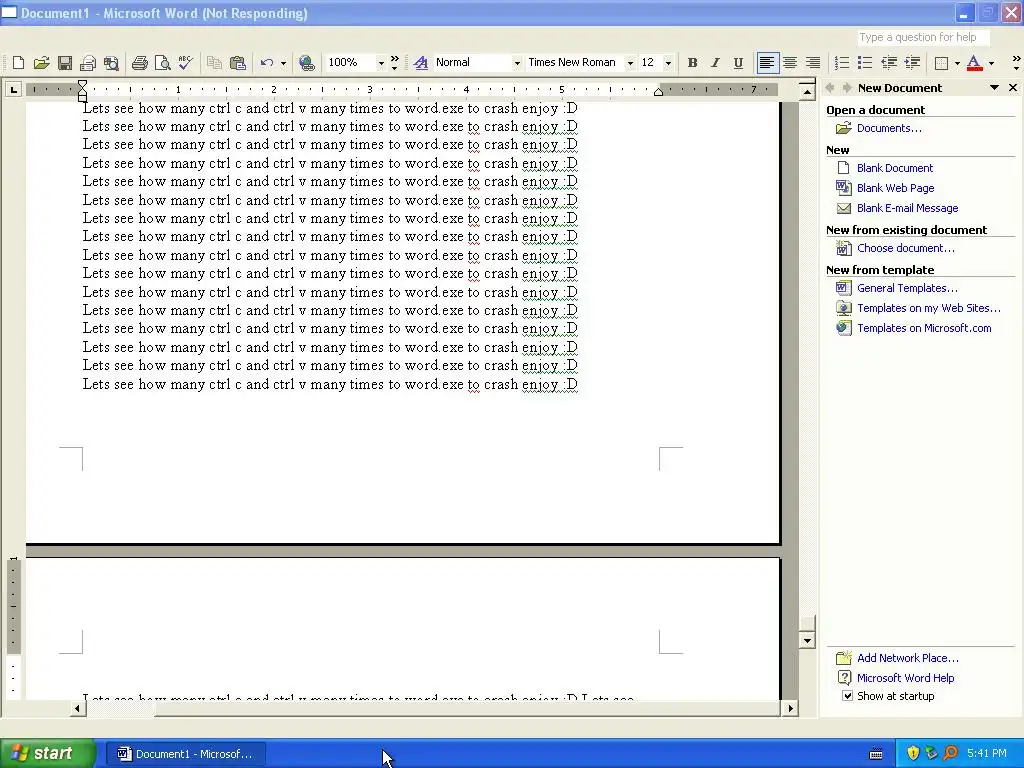Select Blank E-mail Message option
The image size is (1024, 768).
908,208
